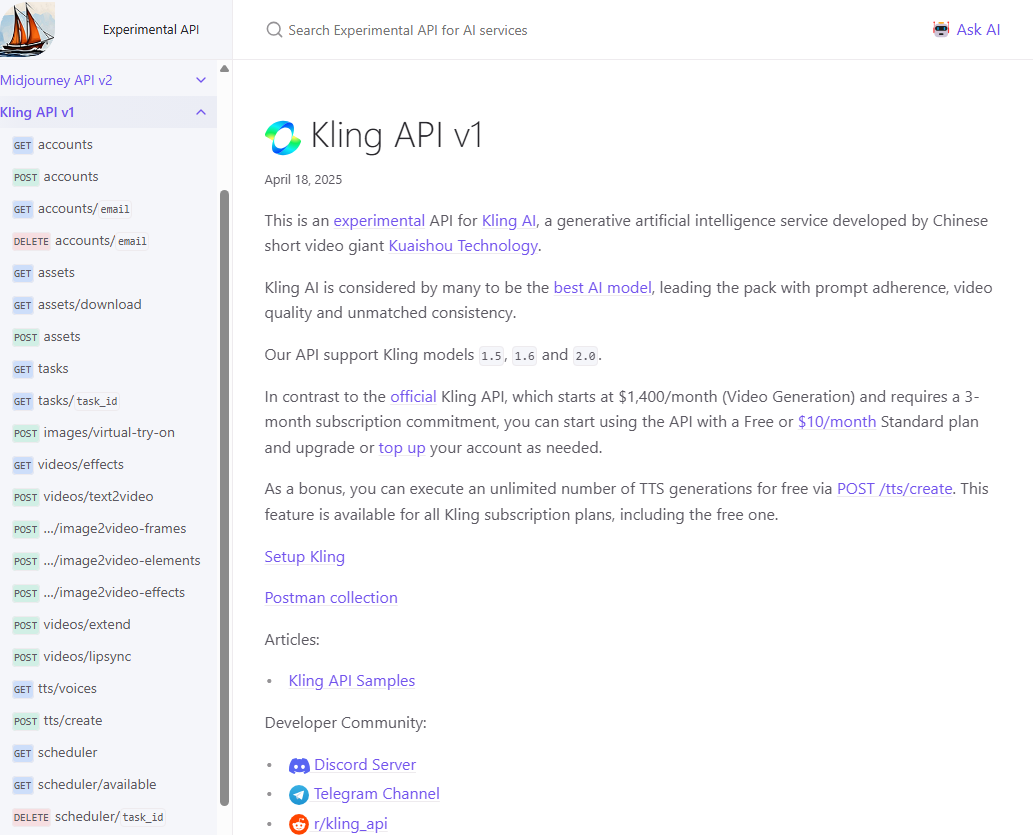Click the Kling API v1 page heading
The height and width of the screenshot is (835, 1036).
[396, 135]
